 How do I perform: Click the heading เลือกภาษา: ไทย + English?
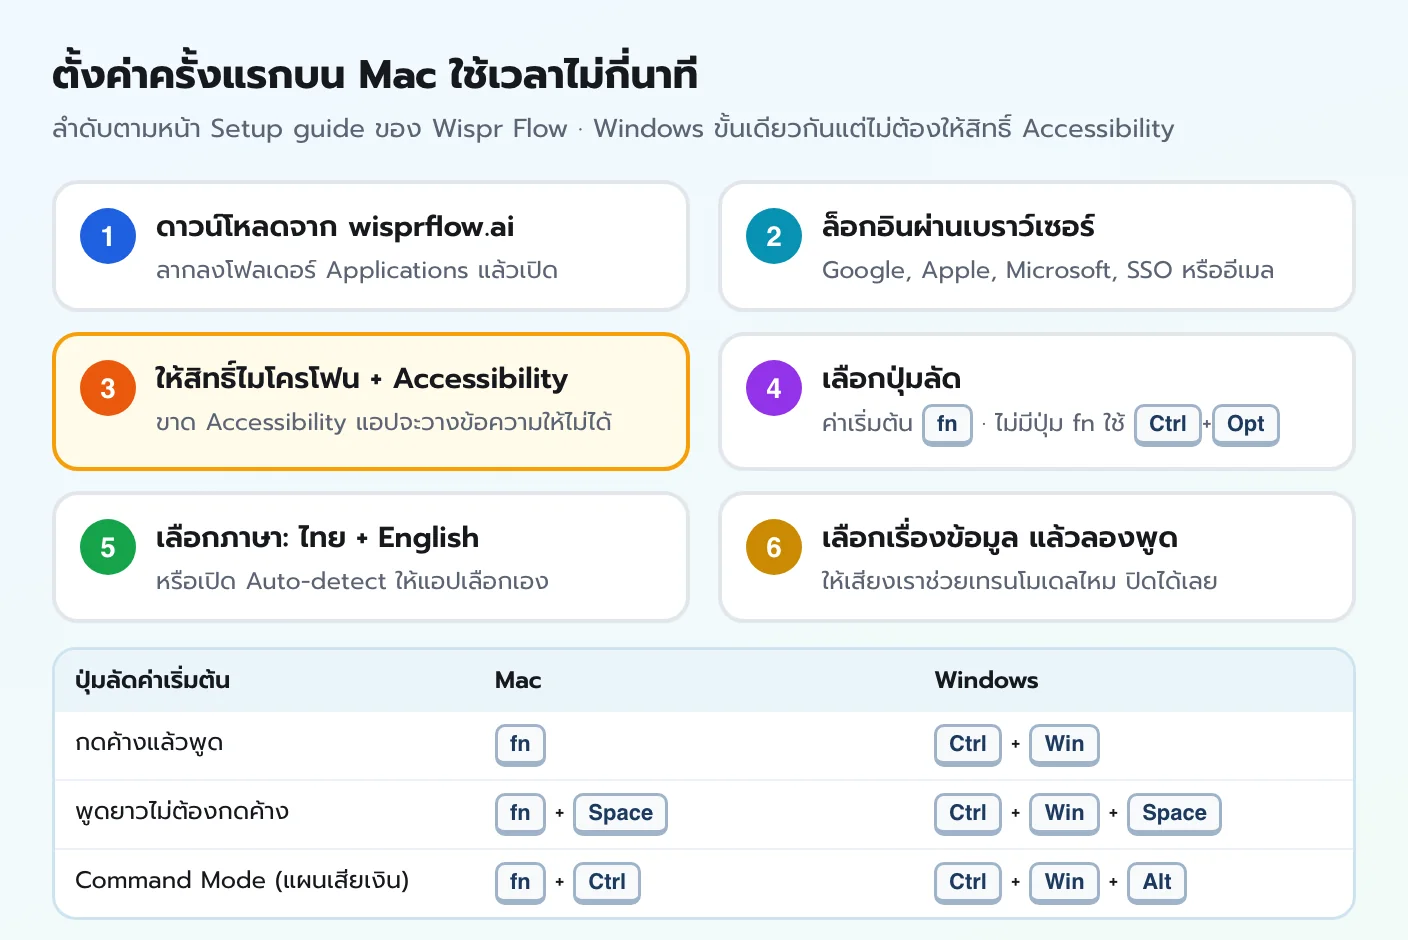click(x=317, y=538)
